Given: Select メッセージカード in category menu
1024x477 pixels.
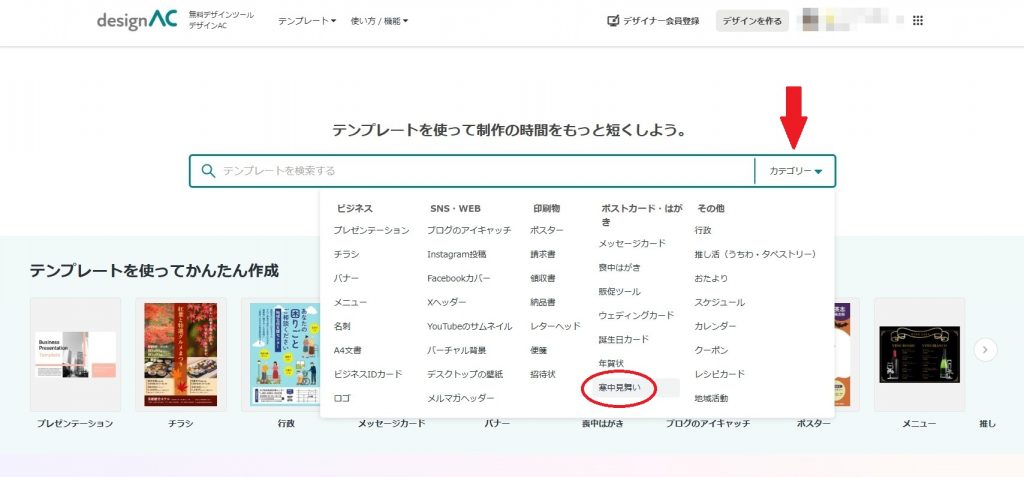Looking at the screenshot, I should [x=632, y=243].
